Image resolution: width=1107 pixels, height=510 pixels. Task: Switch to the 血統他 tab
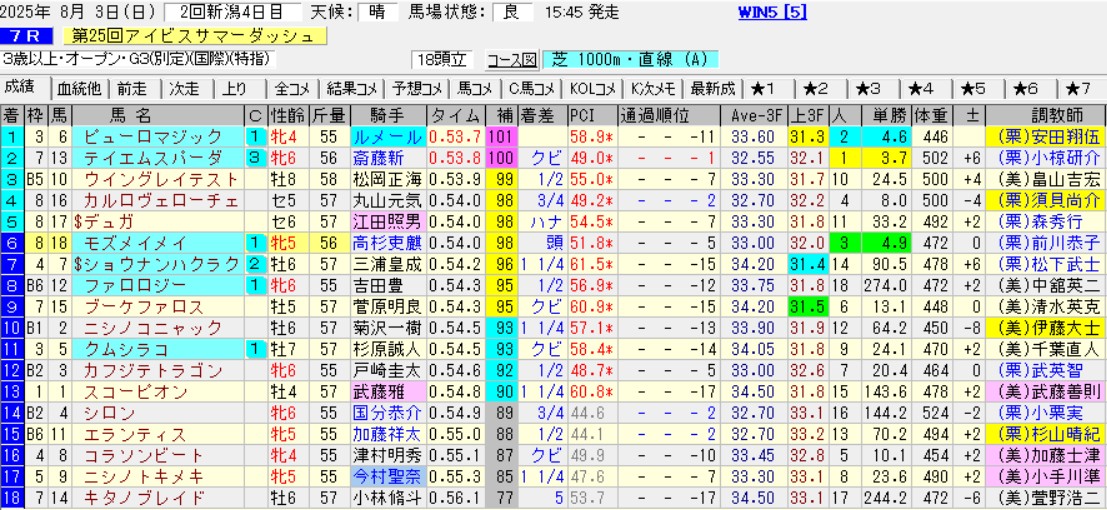[81, 87]
